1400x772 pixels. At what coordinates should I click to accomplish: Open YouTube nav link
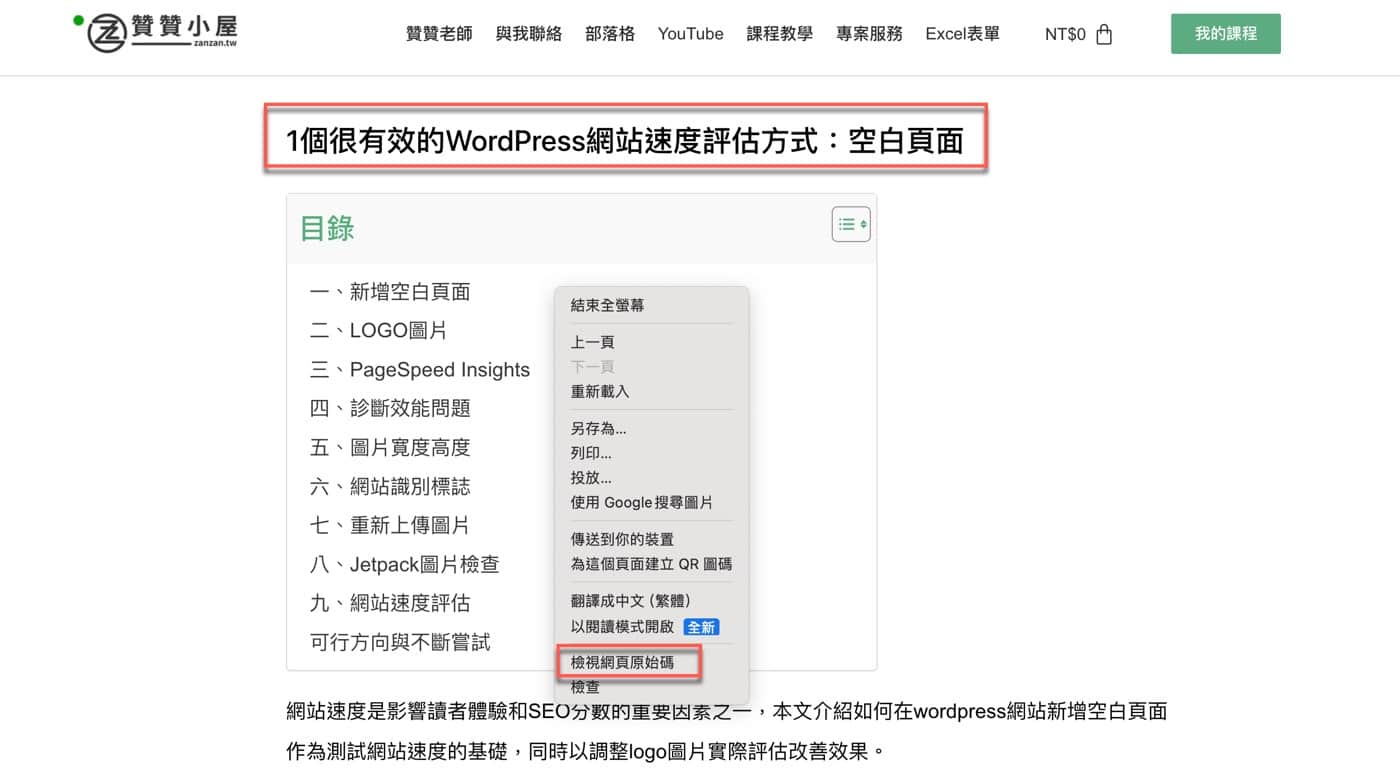[x=690, y=34]
